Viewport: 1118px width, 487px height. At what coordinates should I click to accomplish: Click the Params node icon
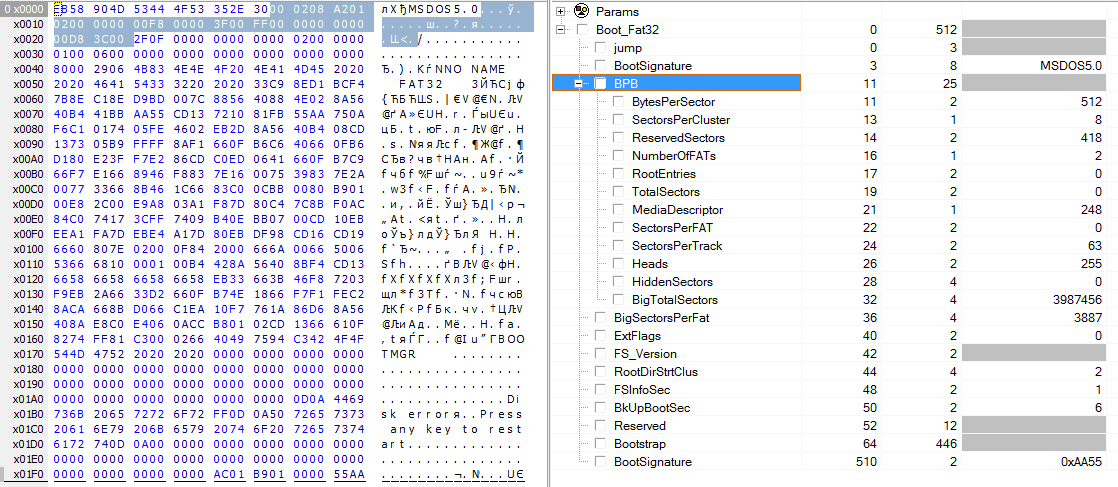(x=582, y=11)
